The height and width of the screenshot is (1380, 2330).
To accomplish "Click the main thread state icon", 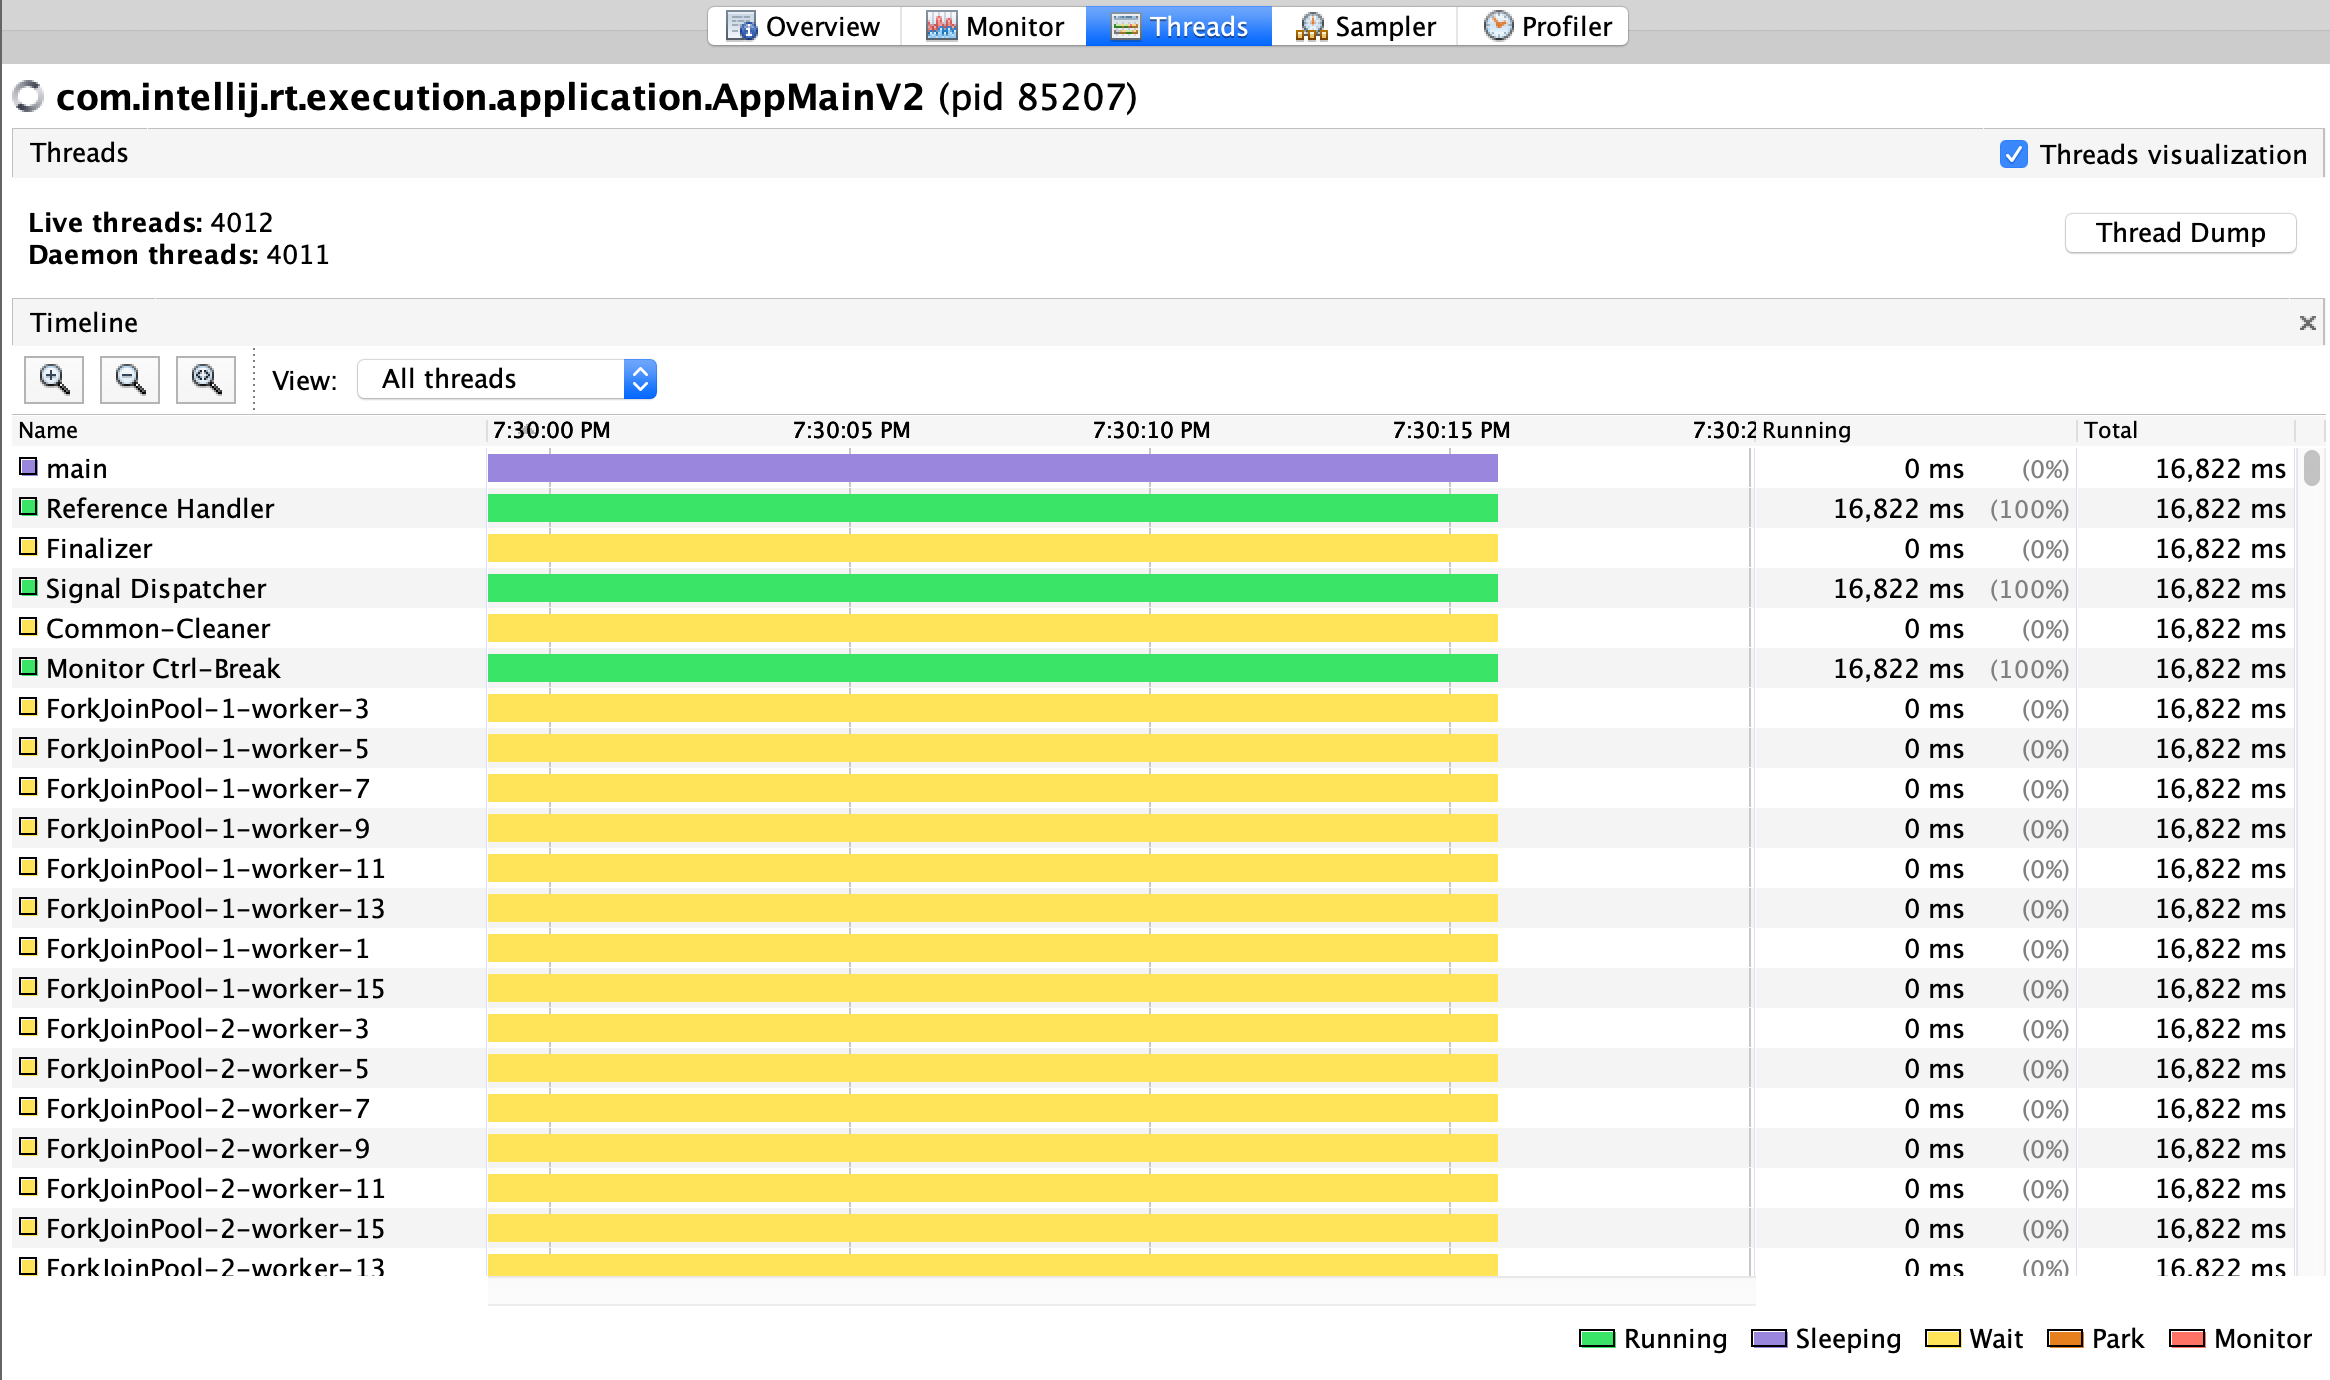I will click(28, 467).
